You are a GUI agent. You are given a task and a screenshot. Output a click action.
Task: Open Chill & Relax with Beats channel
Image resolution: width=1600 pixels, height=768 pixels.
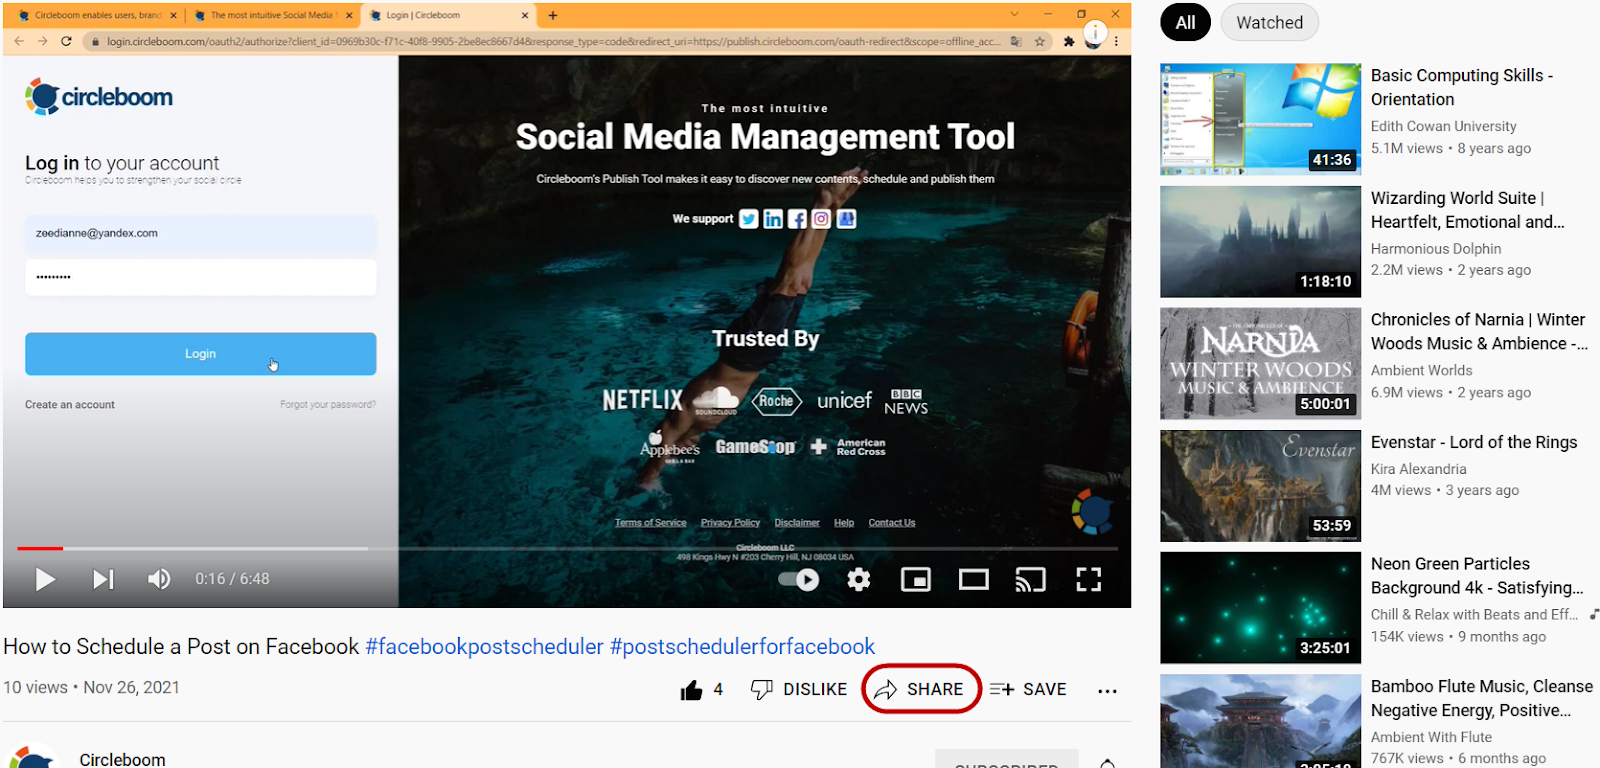[x=1474, y=614]
